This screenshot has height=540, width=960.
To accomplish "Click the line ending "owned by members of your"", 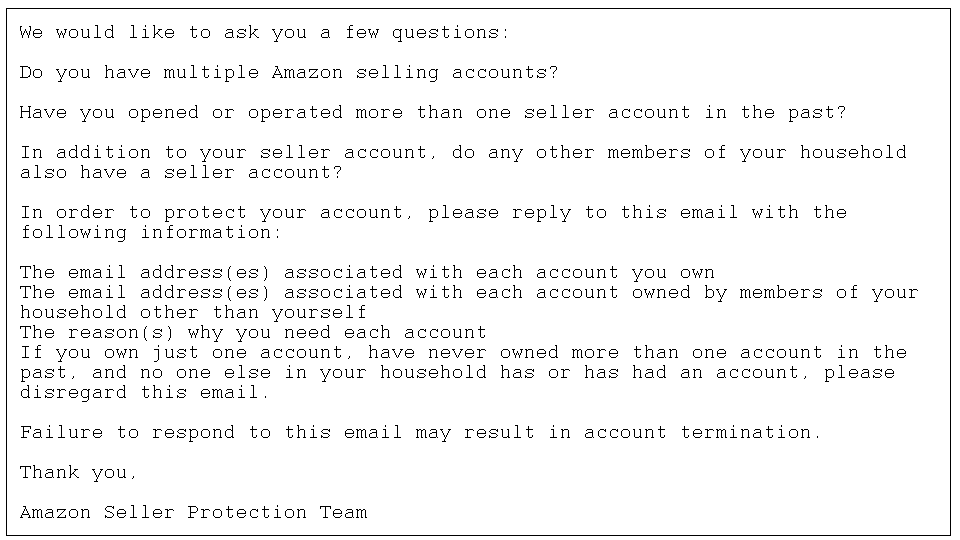I will tap(469, 293).
